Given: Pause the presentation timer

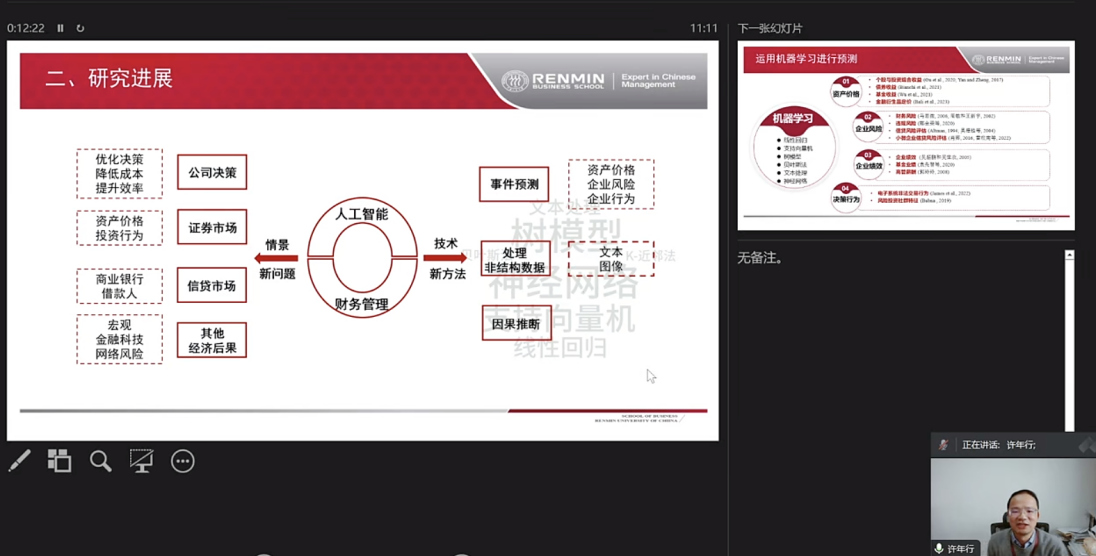Looking at the screenshot, I should (60, 28).
